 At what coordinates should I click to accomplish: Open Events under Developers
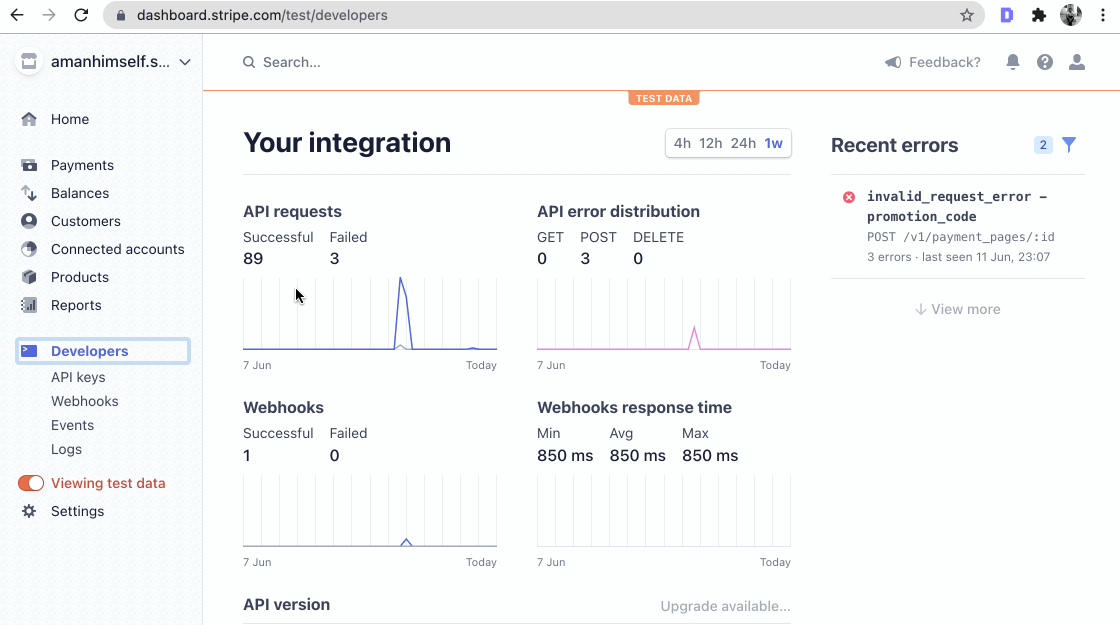click(72, 425)
